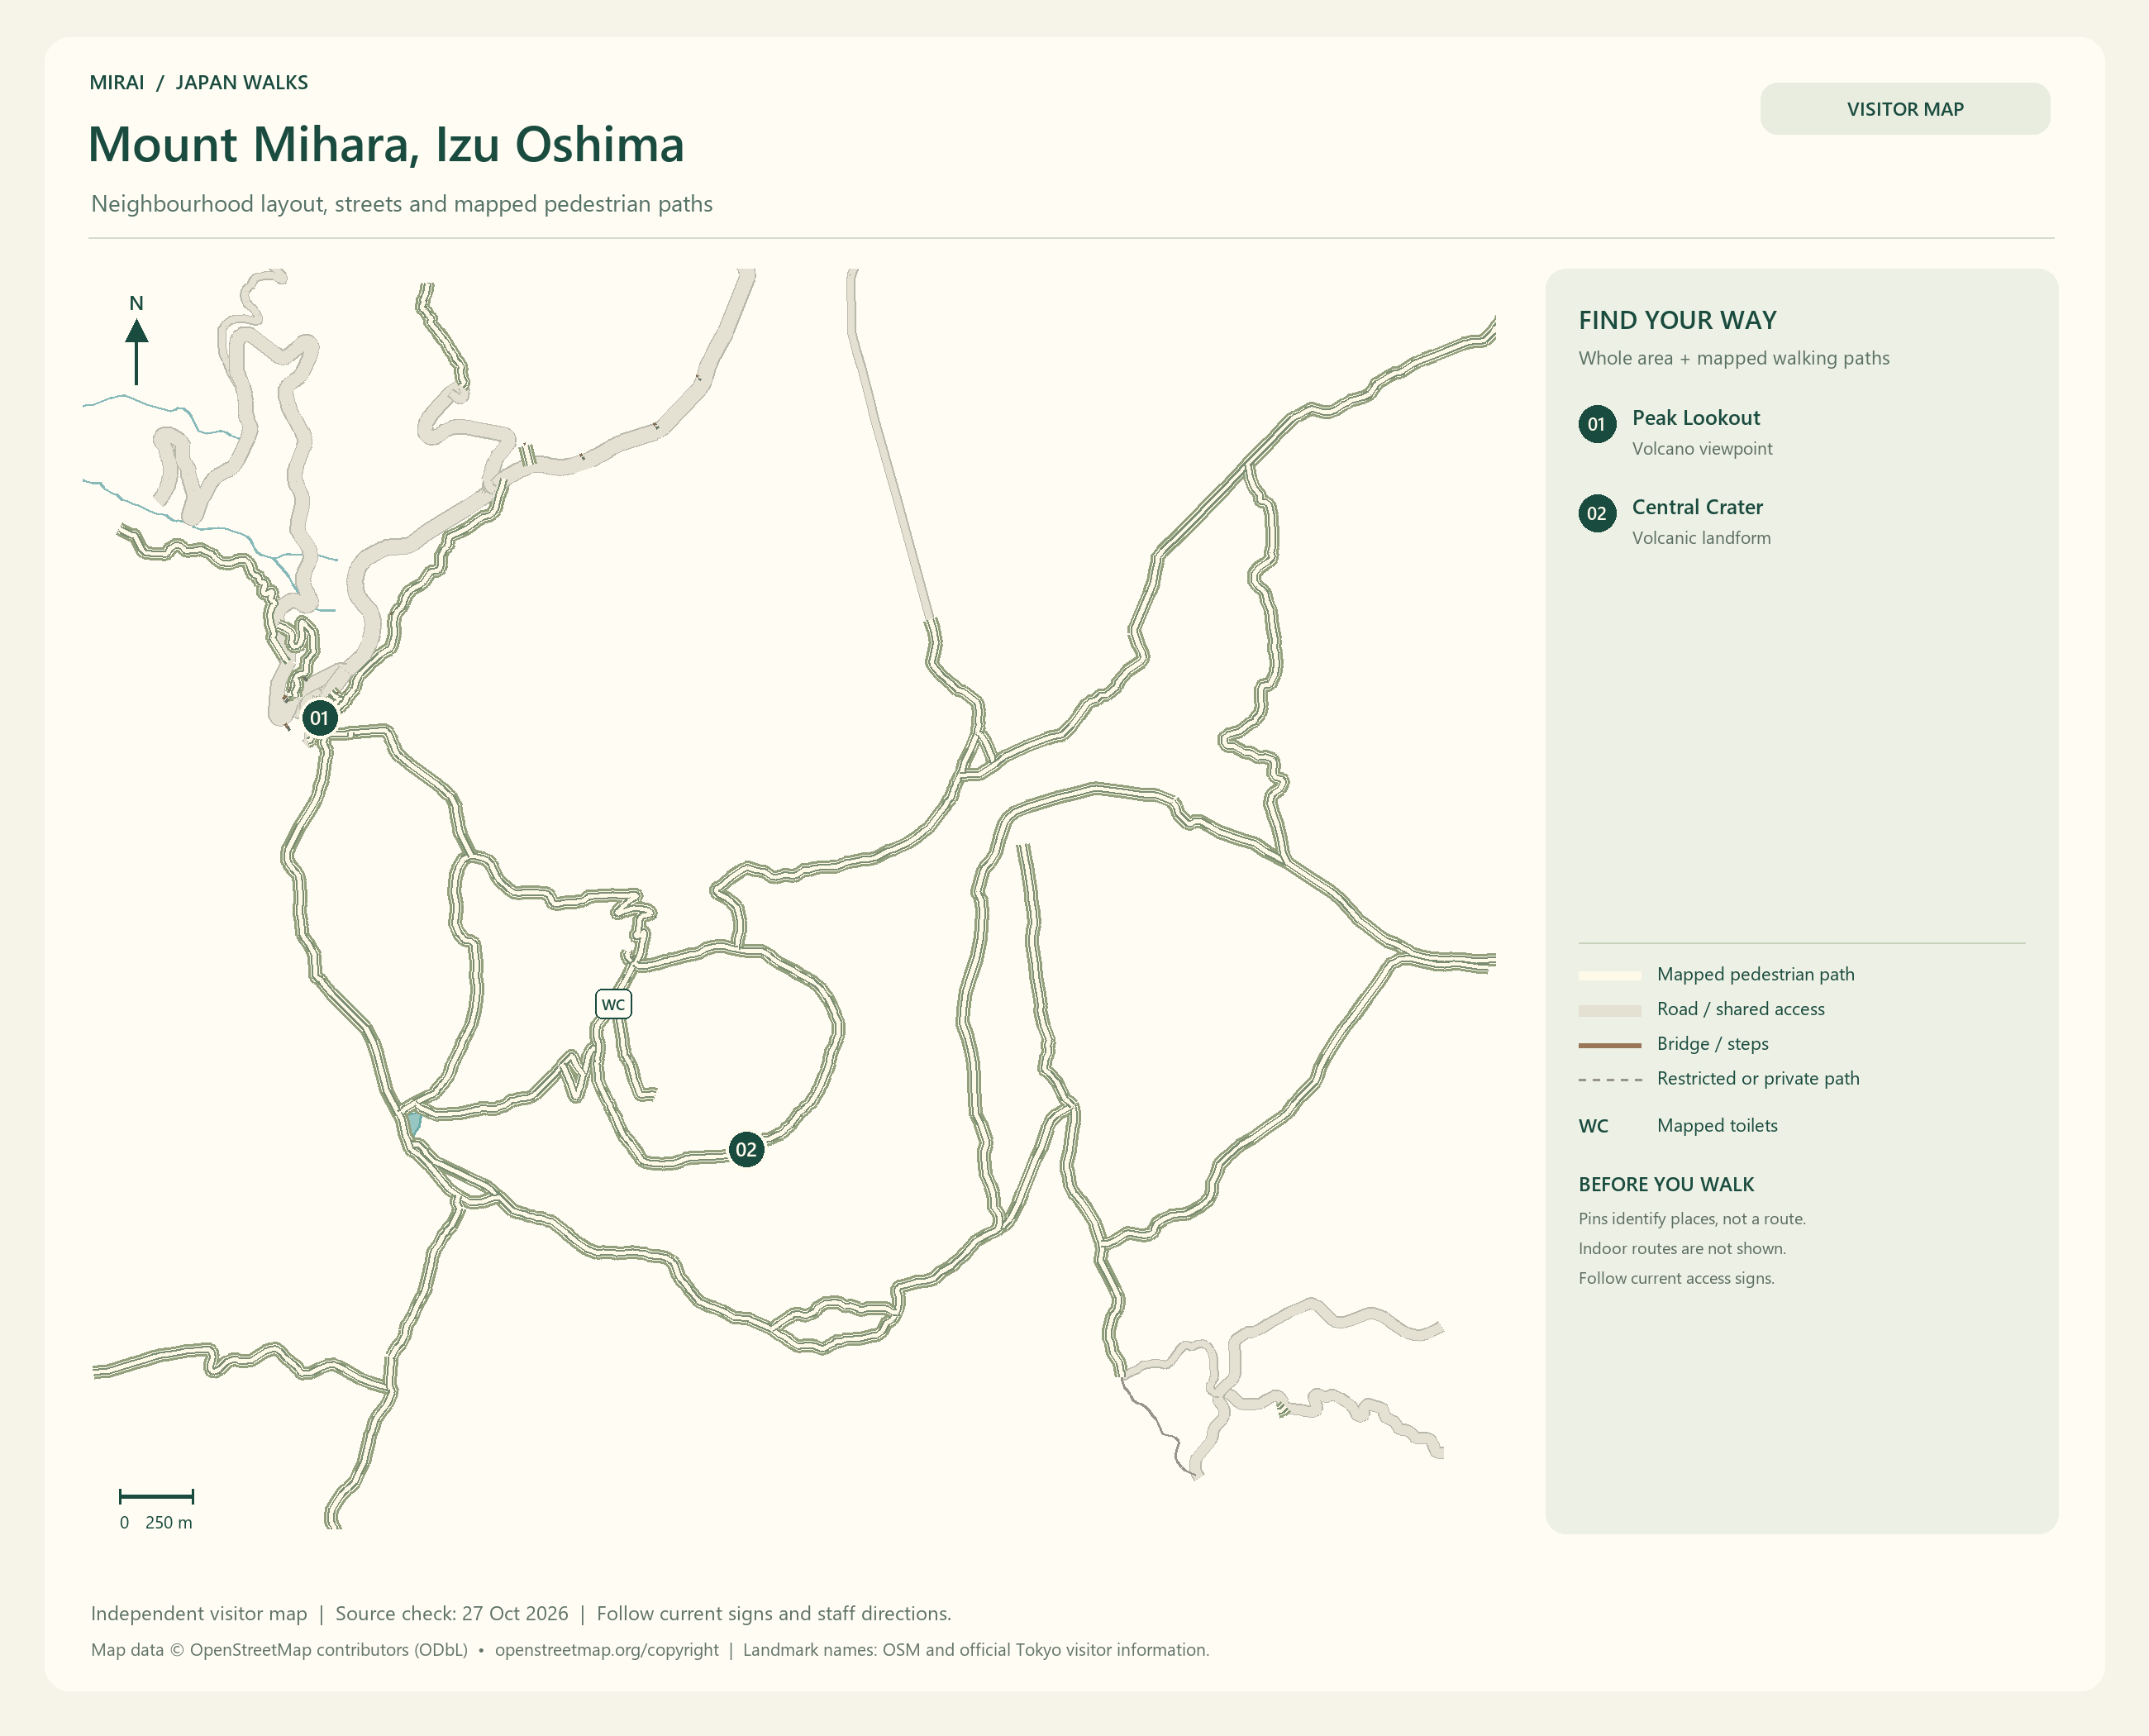Select the WC toilet marker on the map

613,1004
